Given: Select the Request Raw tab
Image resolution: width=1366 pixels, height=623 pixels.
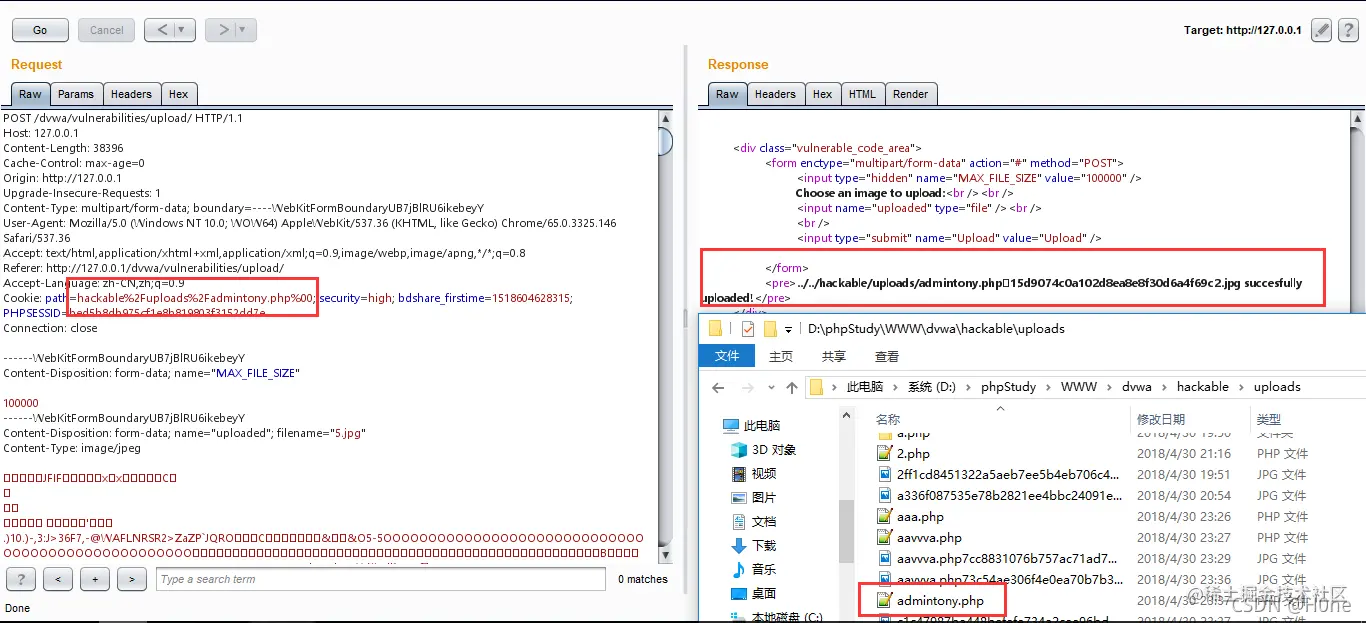Looking at the screenshot, I should (x=30, y=94).
